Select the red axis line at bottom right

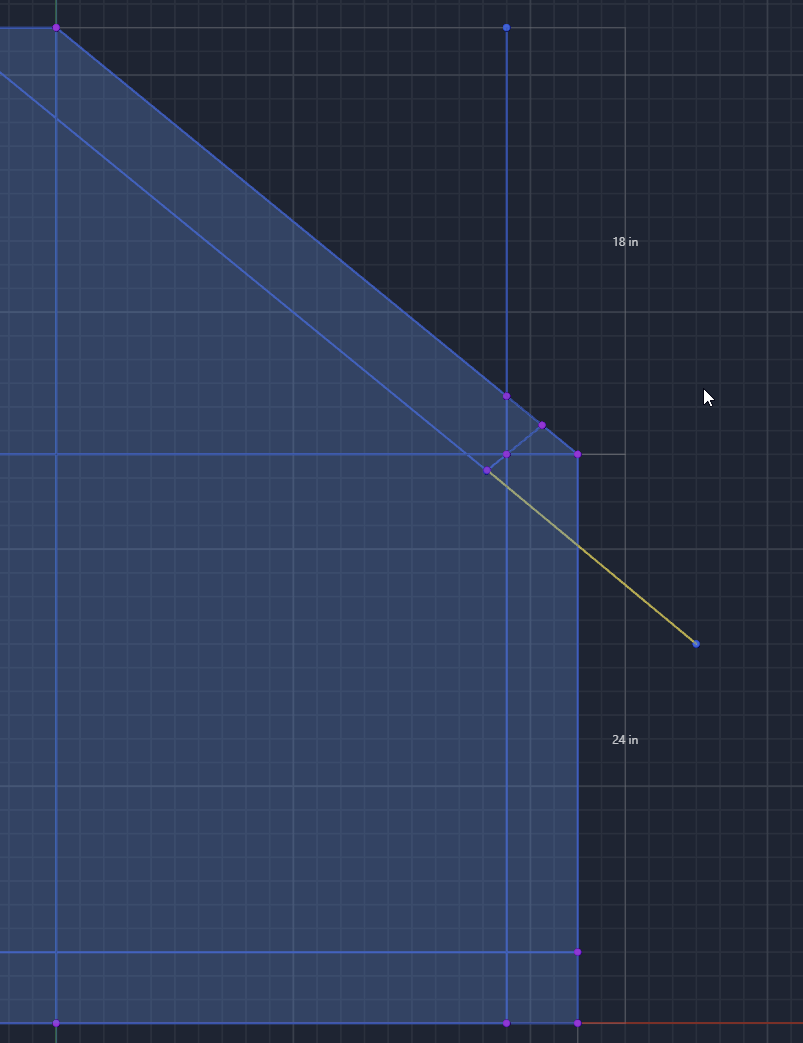click(x=700, y=1023)
